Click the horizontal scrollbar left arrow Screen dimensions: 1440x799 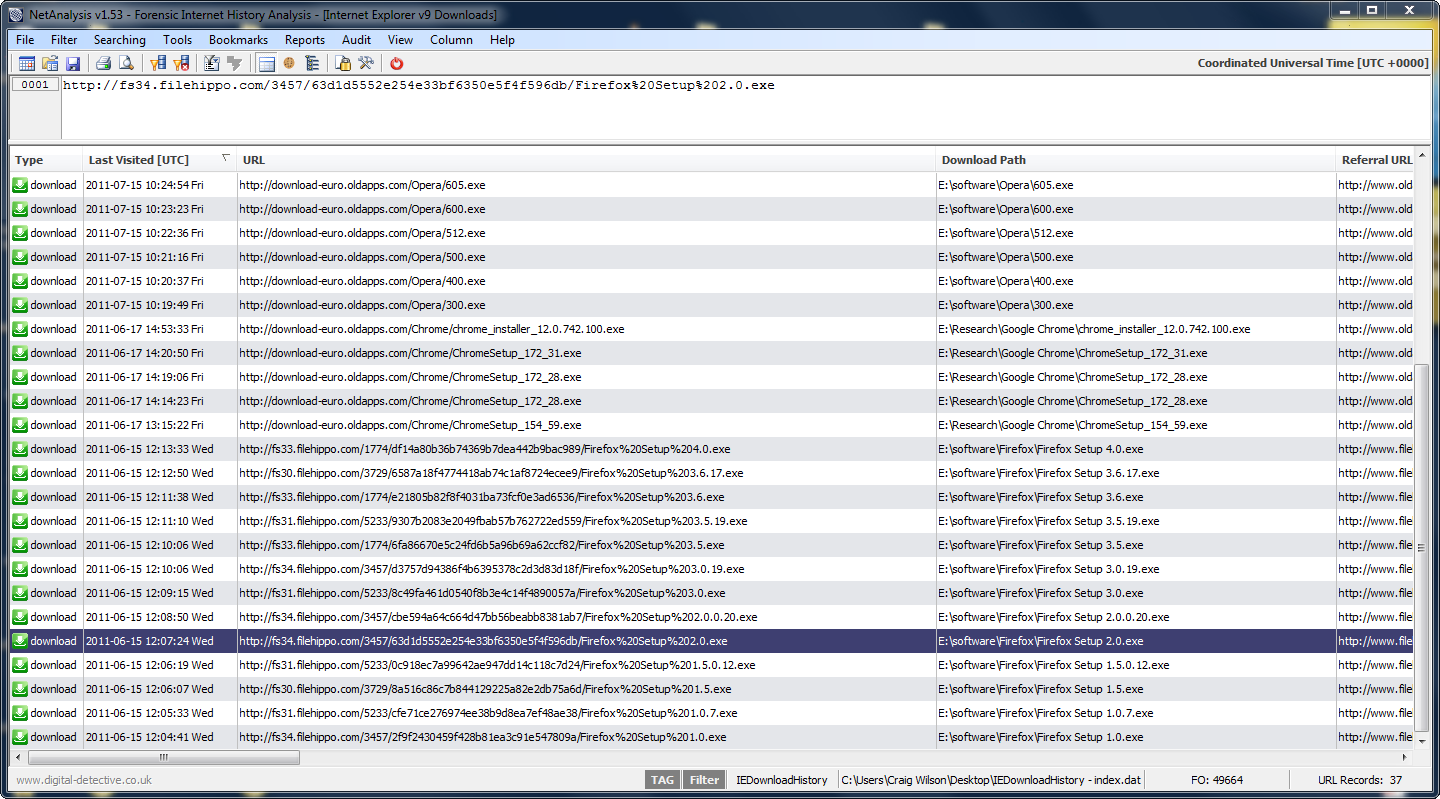click(17, 758)
